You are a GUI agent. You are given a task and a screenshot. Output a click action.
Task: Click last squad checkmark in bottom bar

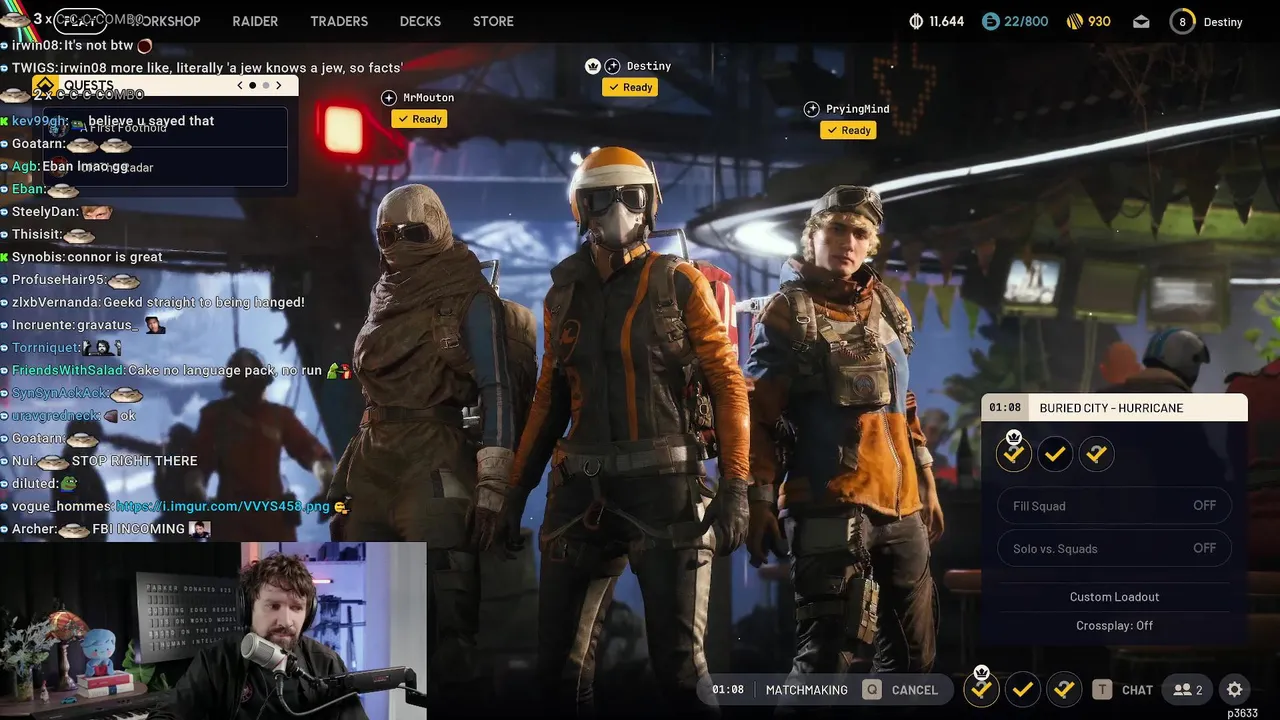[1064, 689]
